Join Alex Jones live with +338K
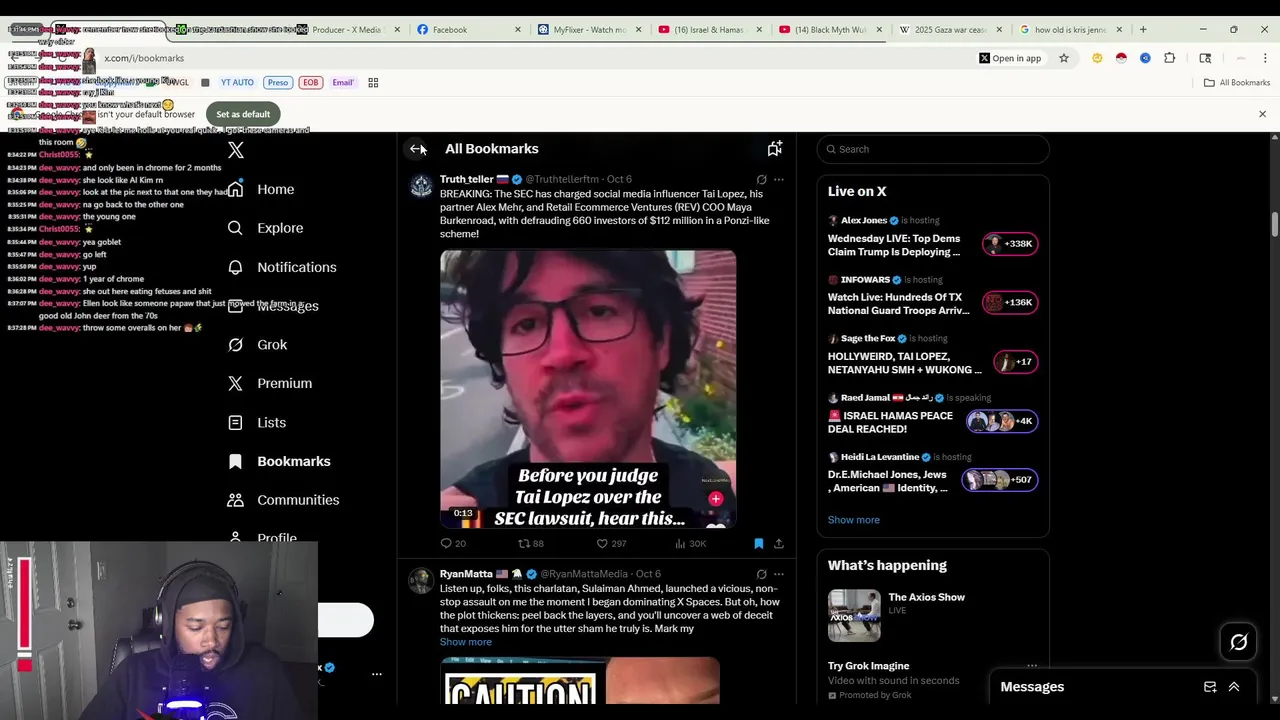1280x720 pixels. click(x=1010, y=244)
